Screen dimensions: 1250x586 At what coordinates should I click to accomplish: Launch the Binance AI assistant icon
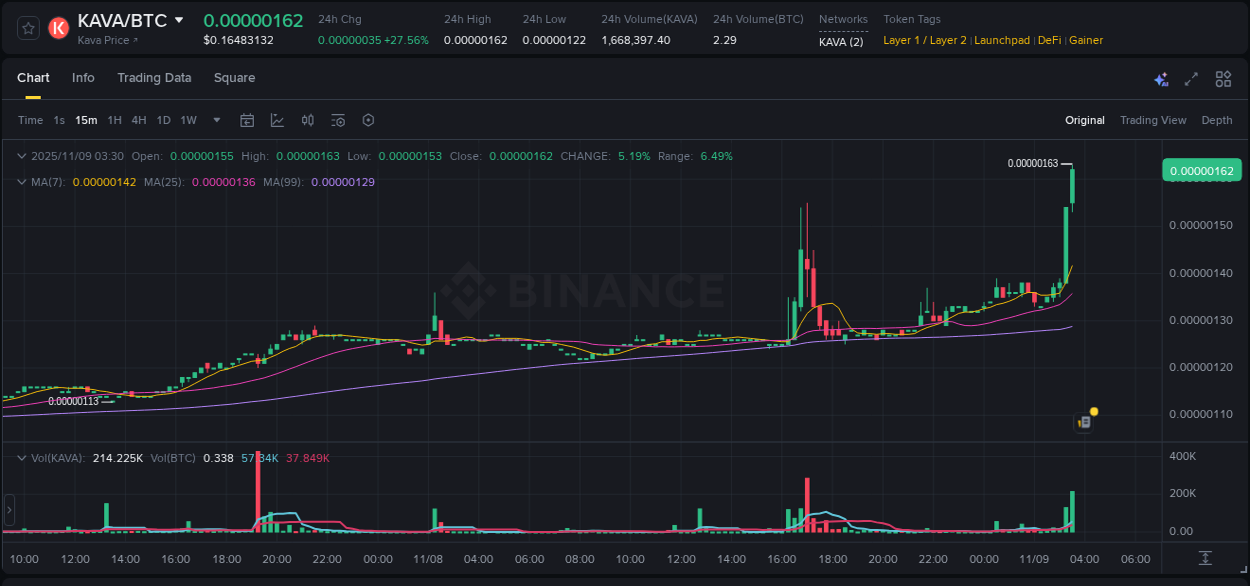click(x=1161, y=78)
